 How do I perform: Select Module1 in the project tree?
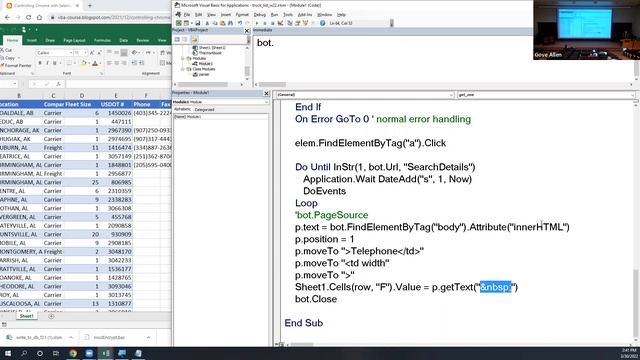pos(205,64)
